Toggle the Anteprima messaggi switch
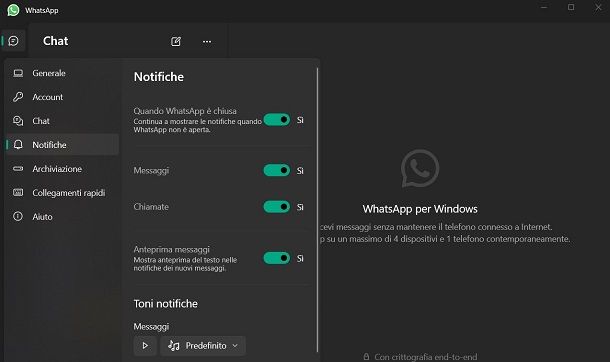610x362 pixels. 277,258
